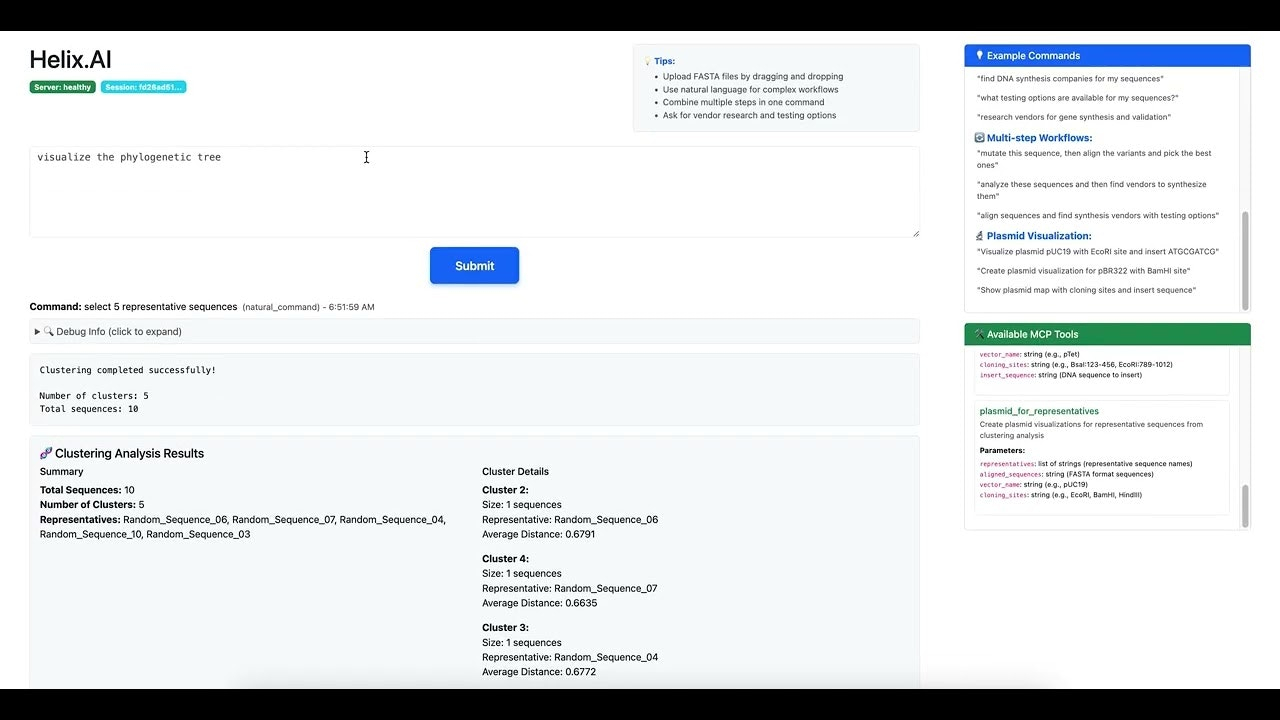Click example 'analyze these sequences and then find vendors'

pyautogui.click(x=1092, y=190)
